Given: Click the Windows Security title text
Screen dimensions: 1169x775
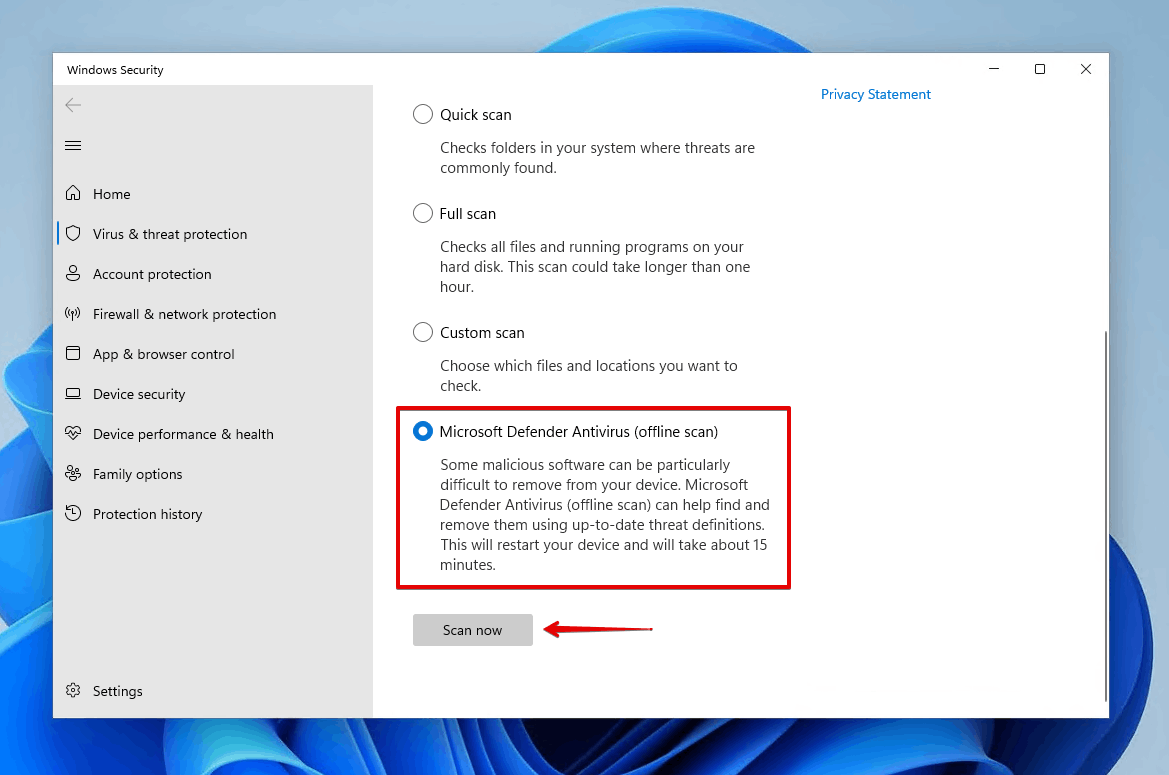Looking at the screenshot, I should click(115, 69).
